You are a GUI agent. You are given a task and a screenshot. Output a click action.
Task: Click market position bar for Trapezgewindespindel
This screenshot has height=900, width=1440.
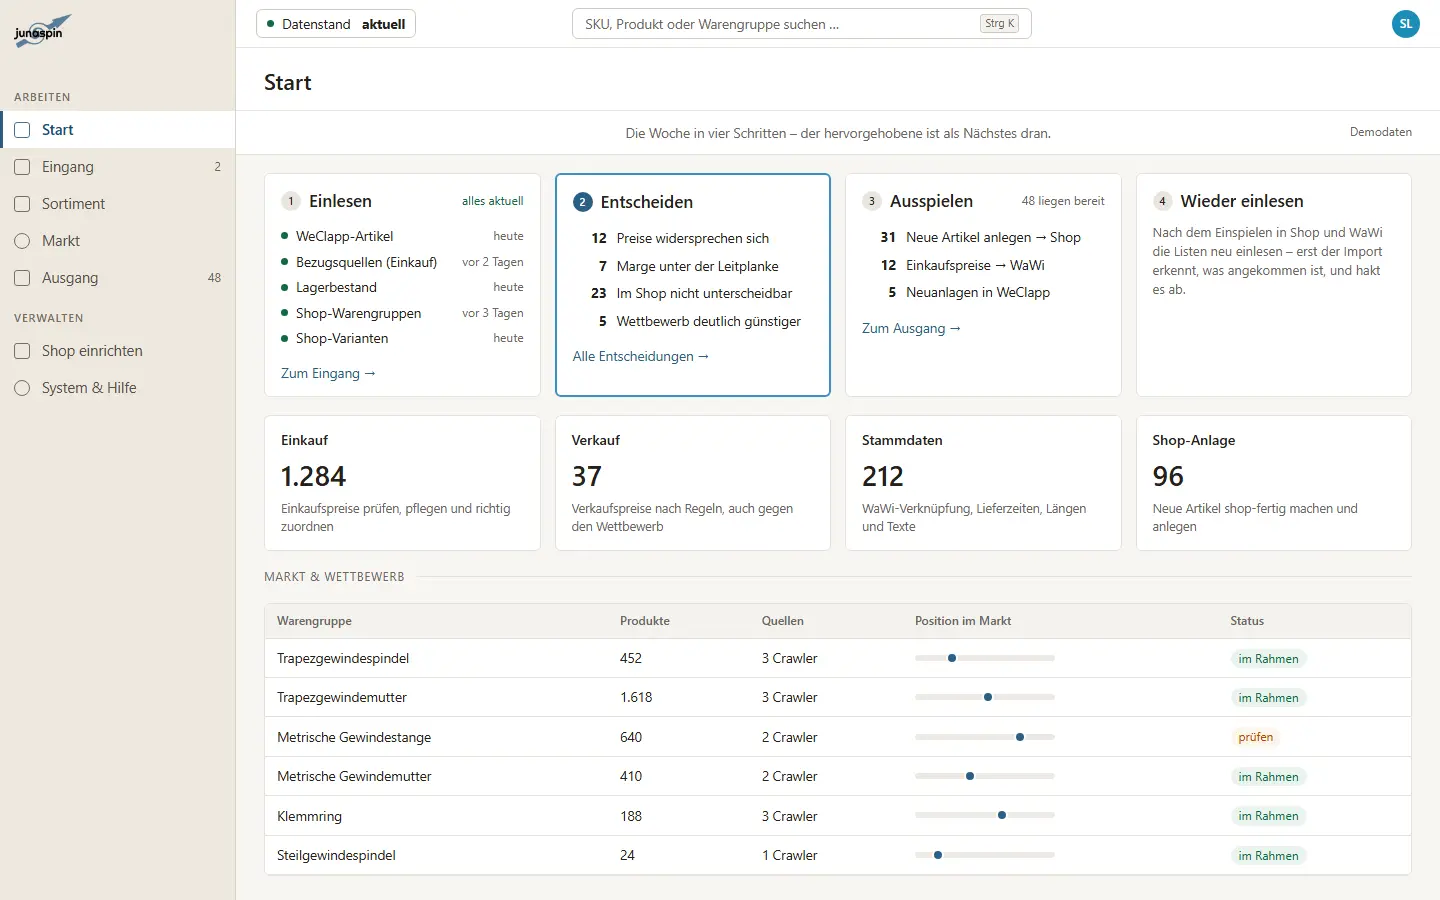tap(985, 658)
